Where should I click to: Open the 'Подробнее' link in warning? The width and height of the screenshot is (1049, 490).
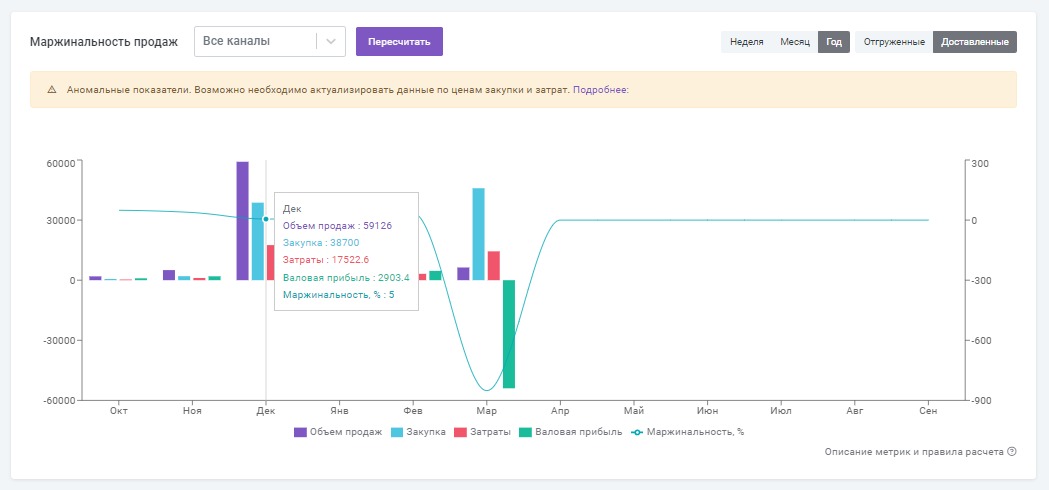600,90
